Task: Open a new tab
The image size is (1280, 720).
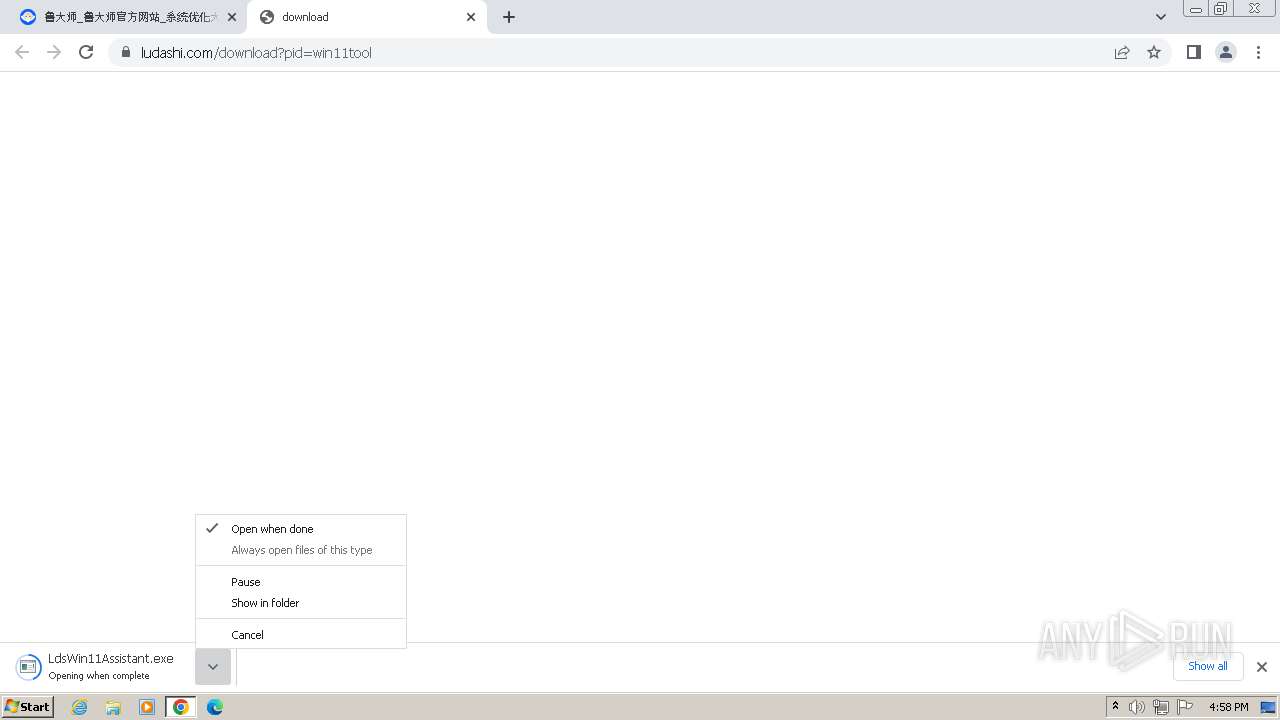Action: click(x=509, y=17)
